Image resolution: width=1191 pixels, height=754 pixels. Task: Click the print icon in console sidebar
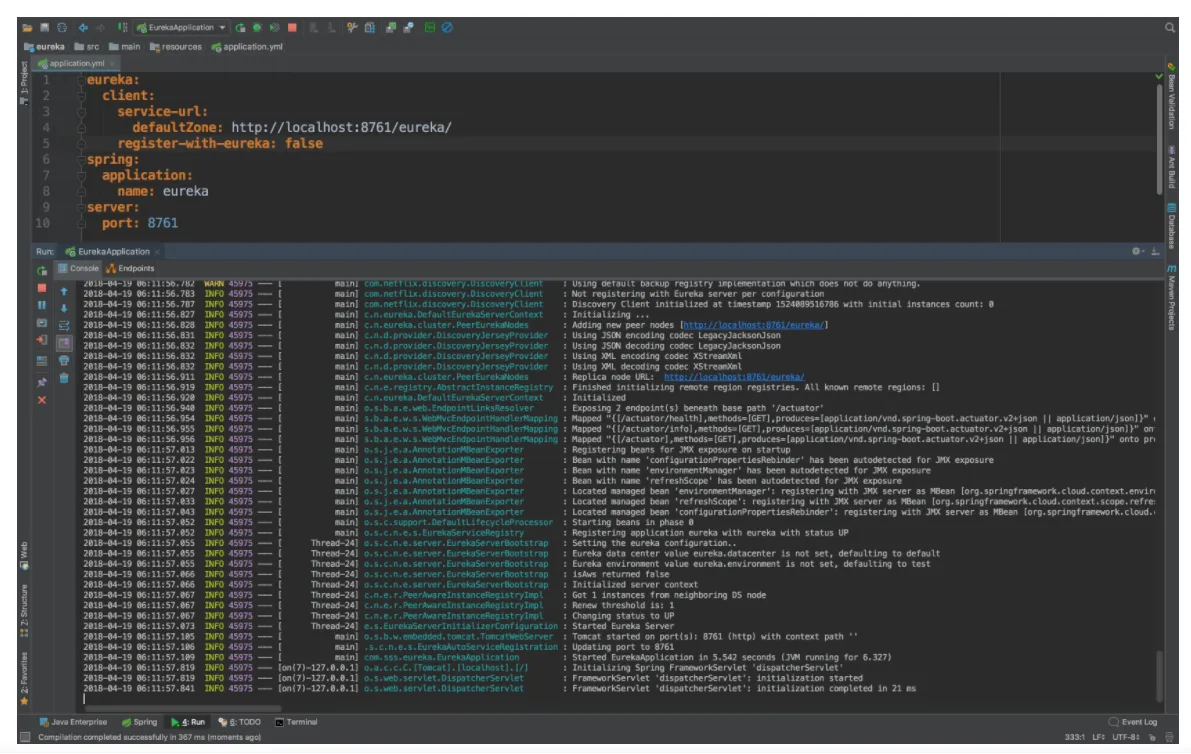point(64,360)
